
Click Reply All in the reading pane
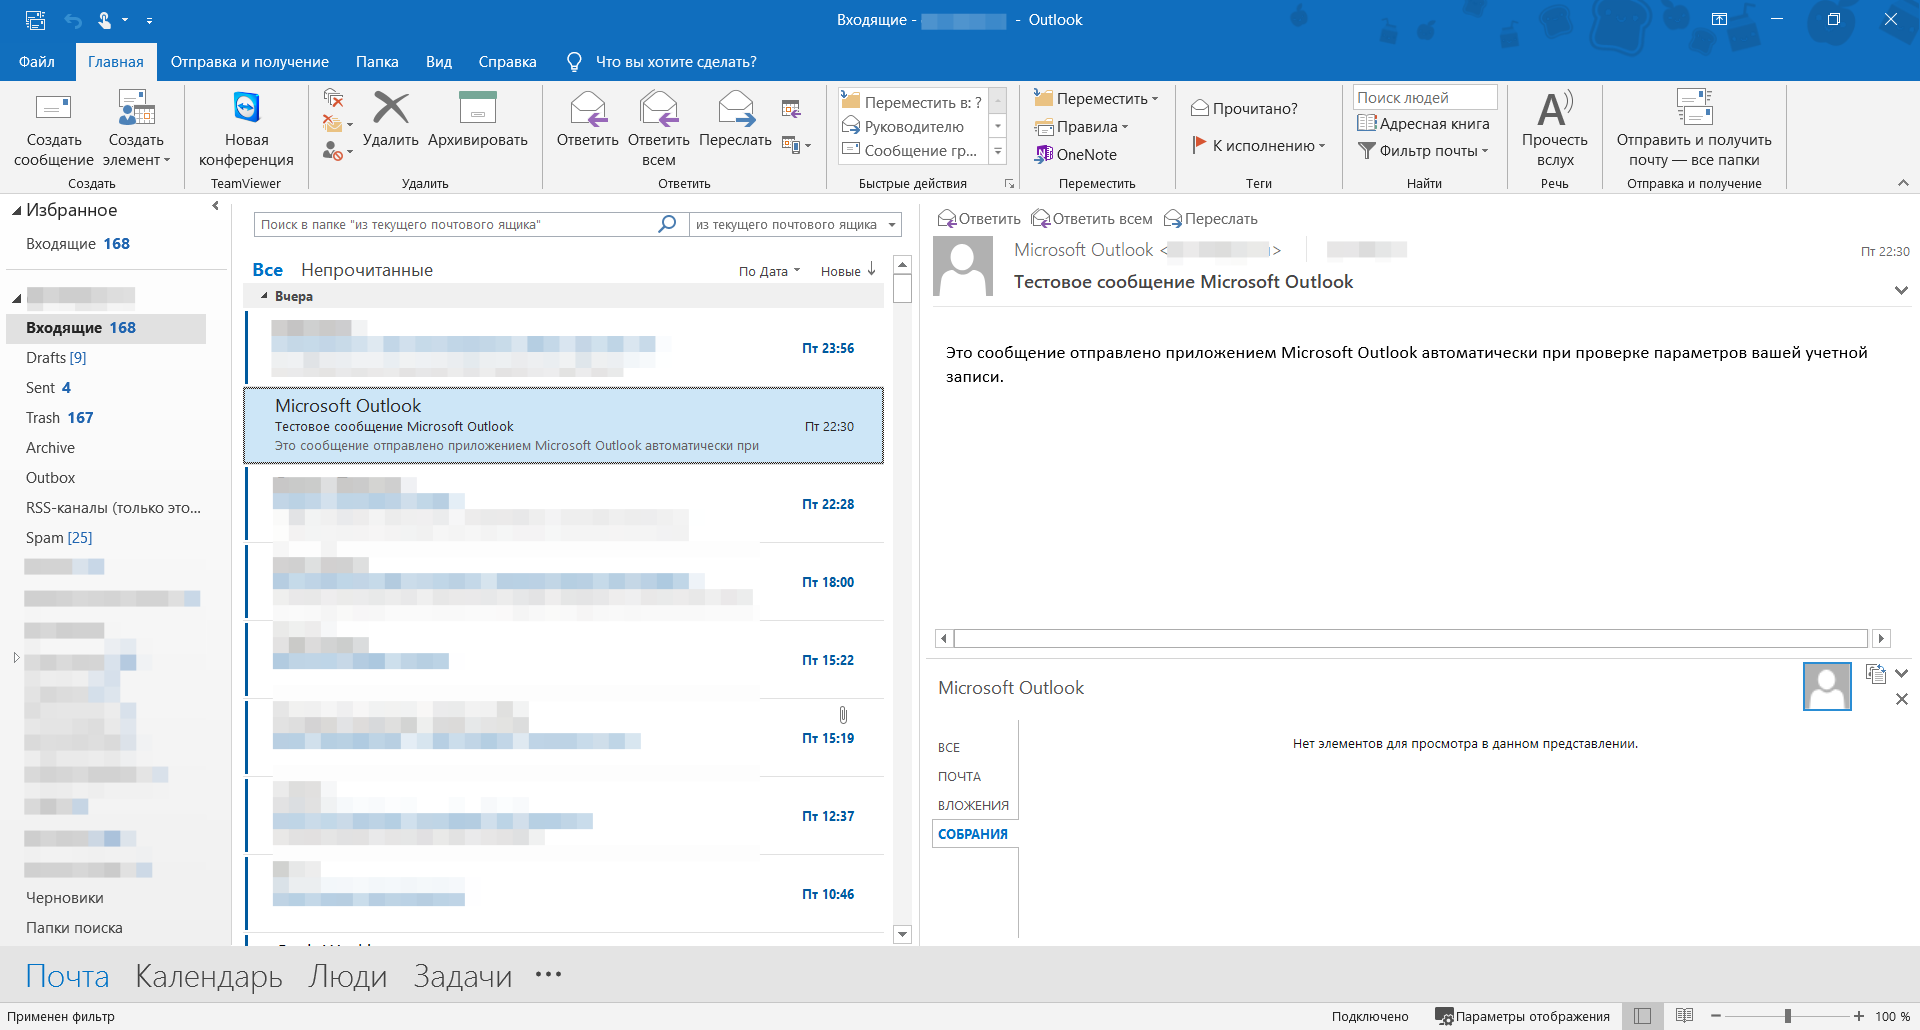[x=1092, y=219]
